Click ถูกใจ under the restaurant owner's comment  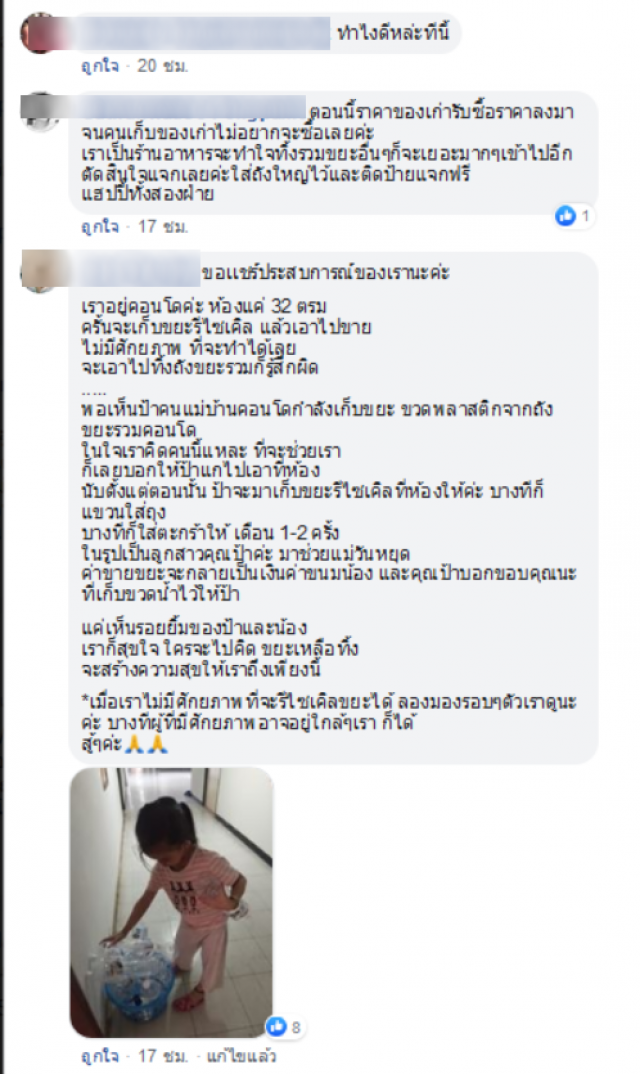(x=99, y=226)
